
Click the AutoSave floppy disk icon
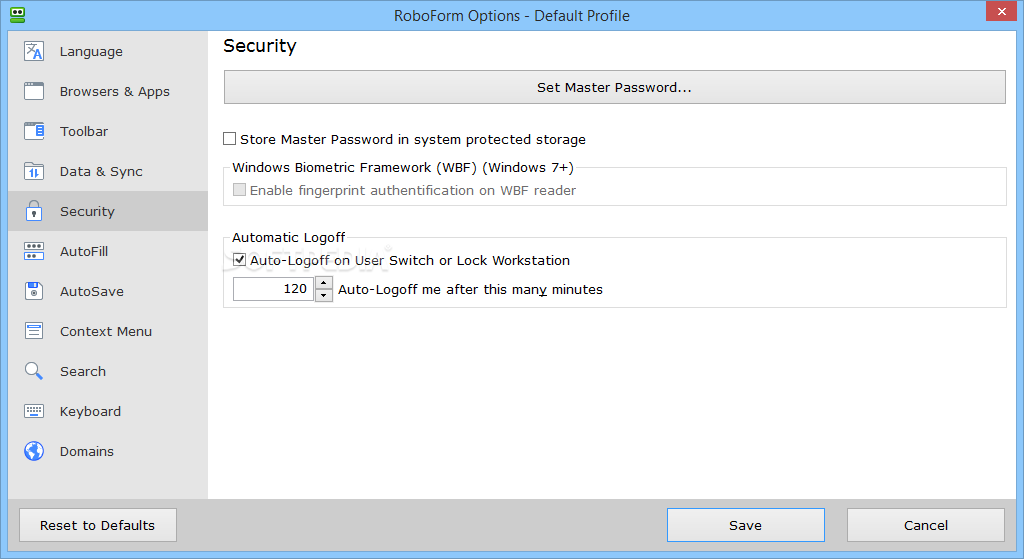34,291
